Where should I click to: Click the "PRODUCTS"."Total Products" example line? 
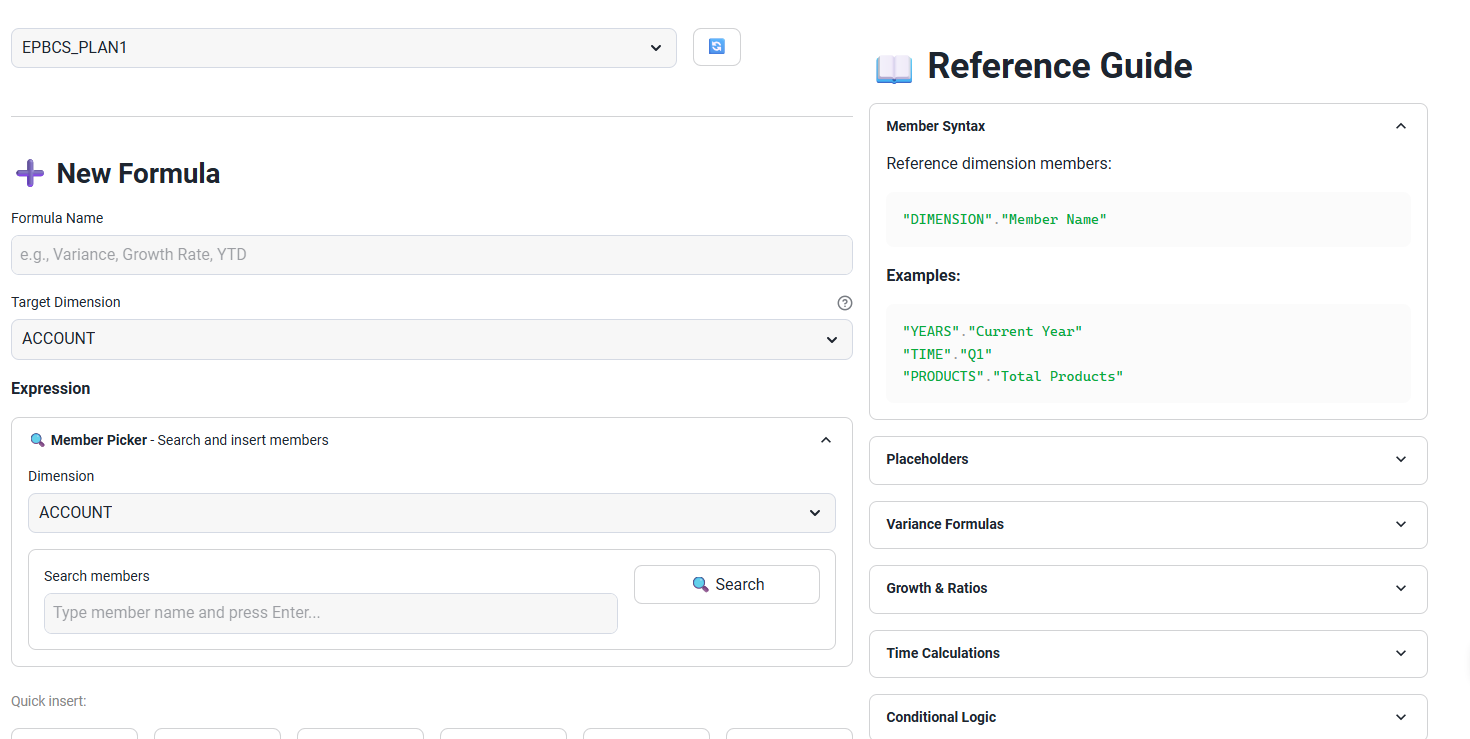pyautogui.click(x=1012, y=376)
